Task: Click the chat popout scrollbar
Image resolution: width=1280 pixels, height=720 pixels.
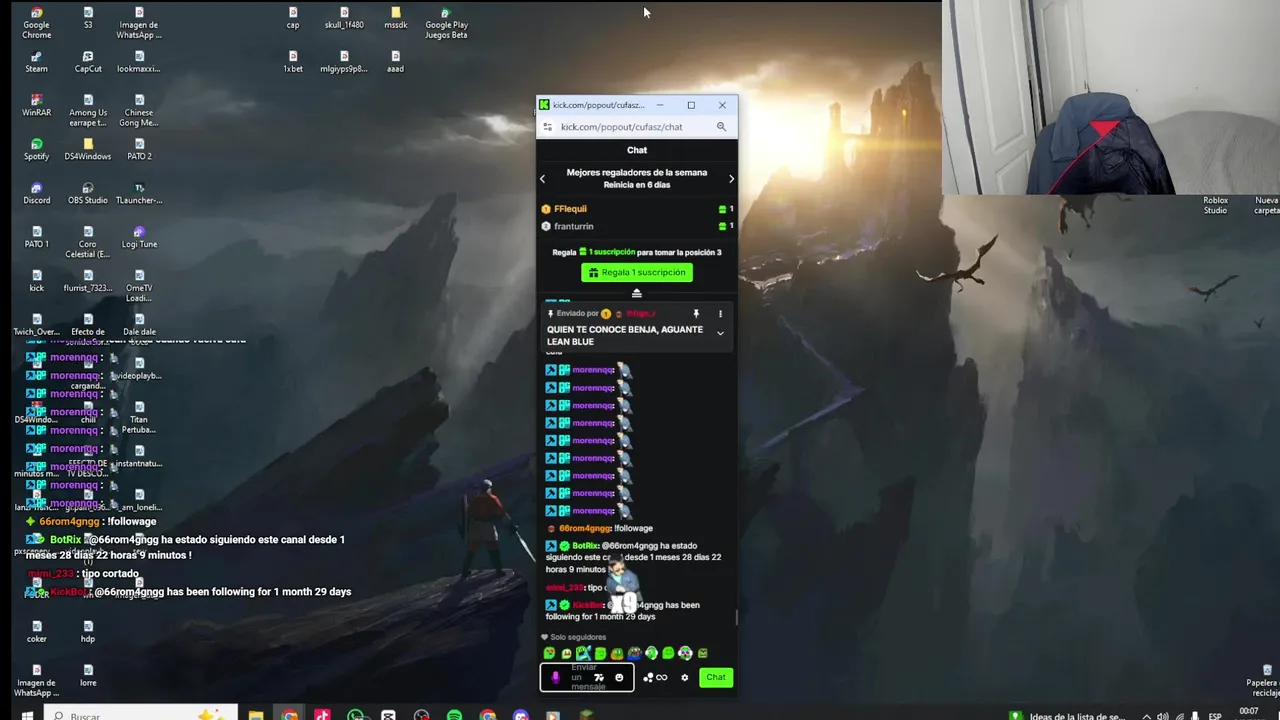Action: (x=736, y=618)
